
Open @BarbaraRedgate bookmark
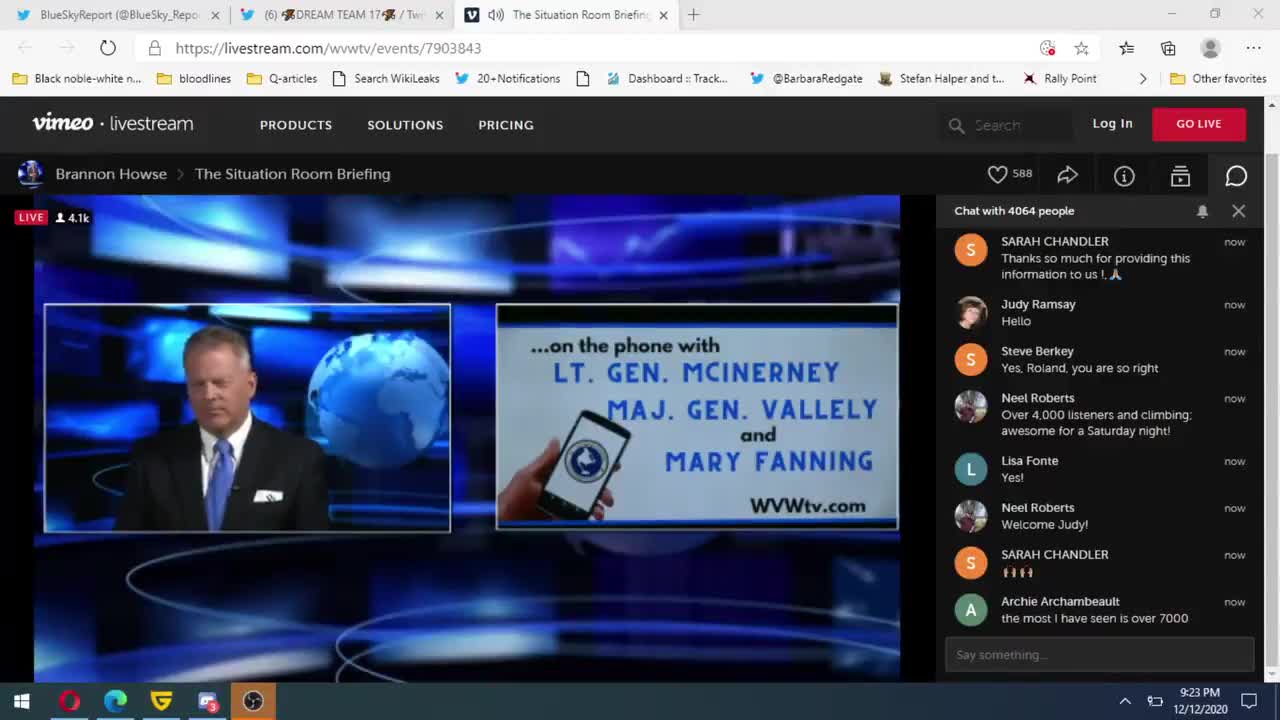click(x=806, y=79)
